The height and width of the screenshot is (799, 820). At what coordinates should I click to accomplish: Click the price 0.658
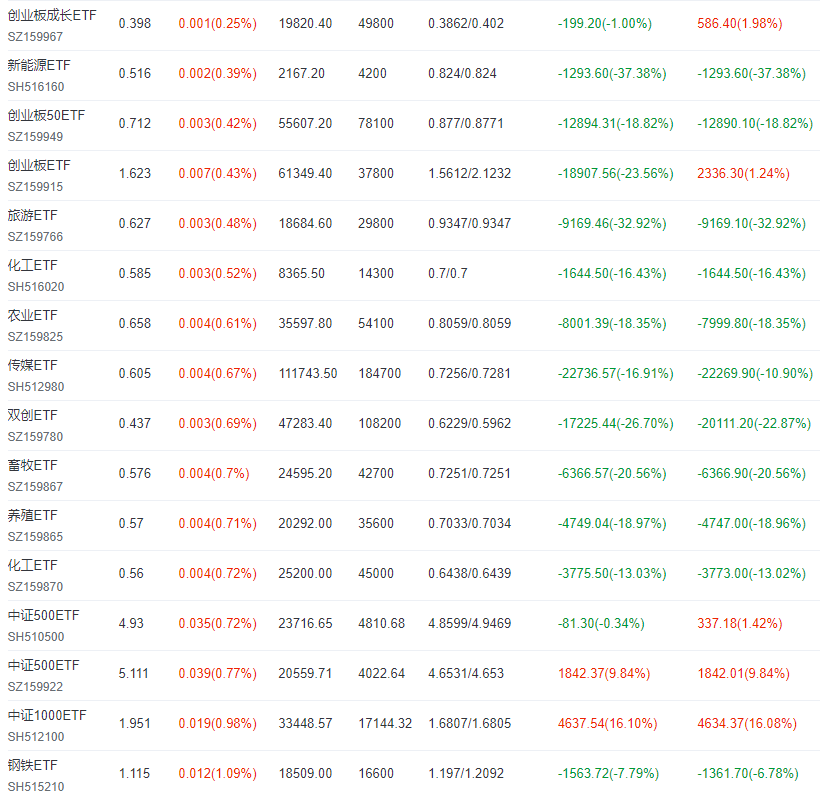[134, 324]
